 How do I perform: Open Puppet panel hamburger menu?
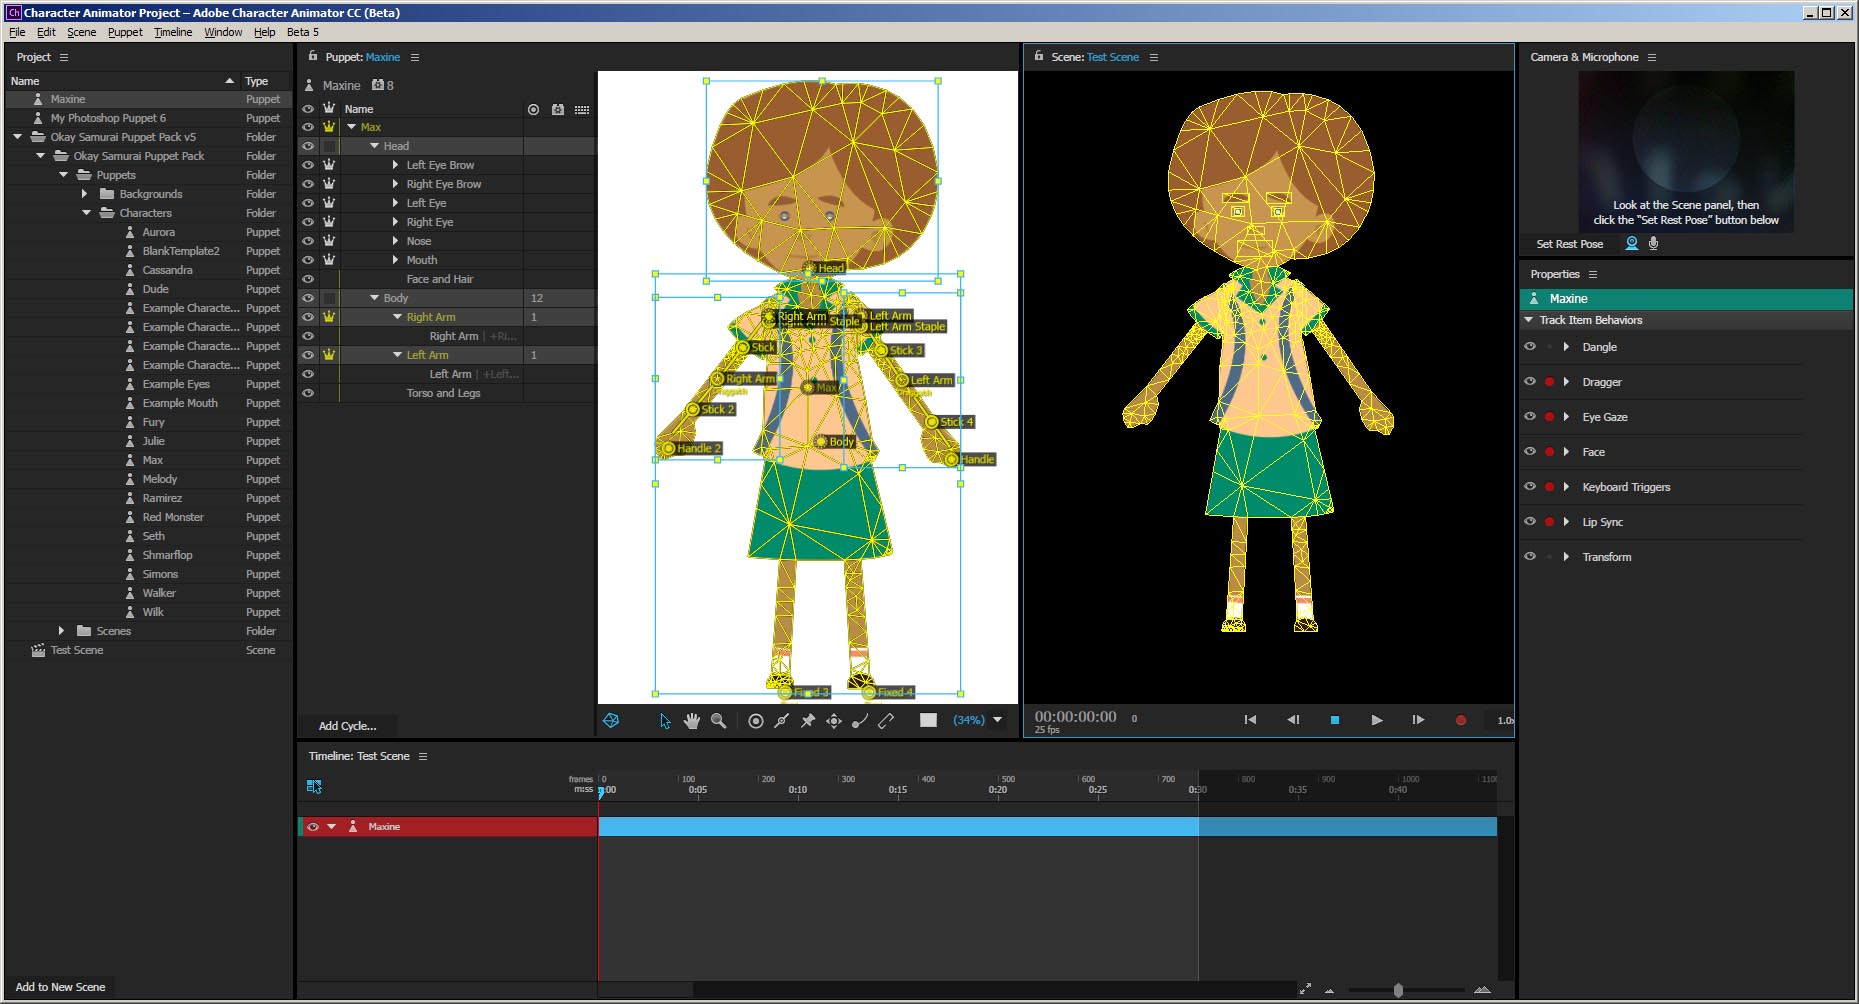click(x=415, y=57)
